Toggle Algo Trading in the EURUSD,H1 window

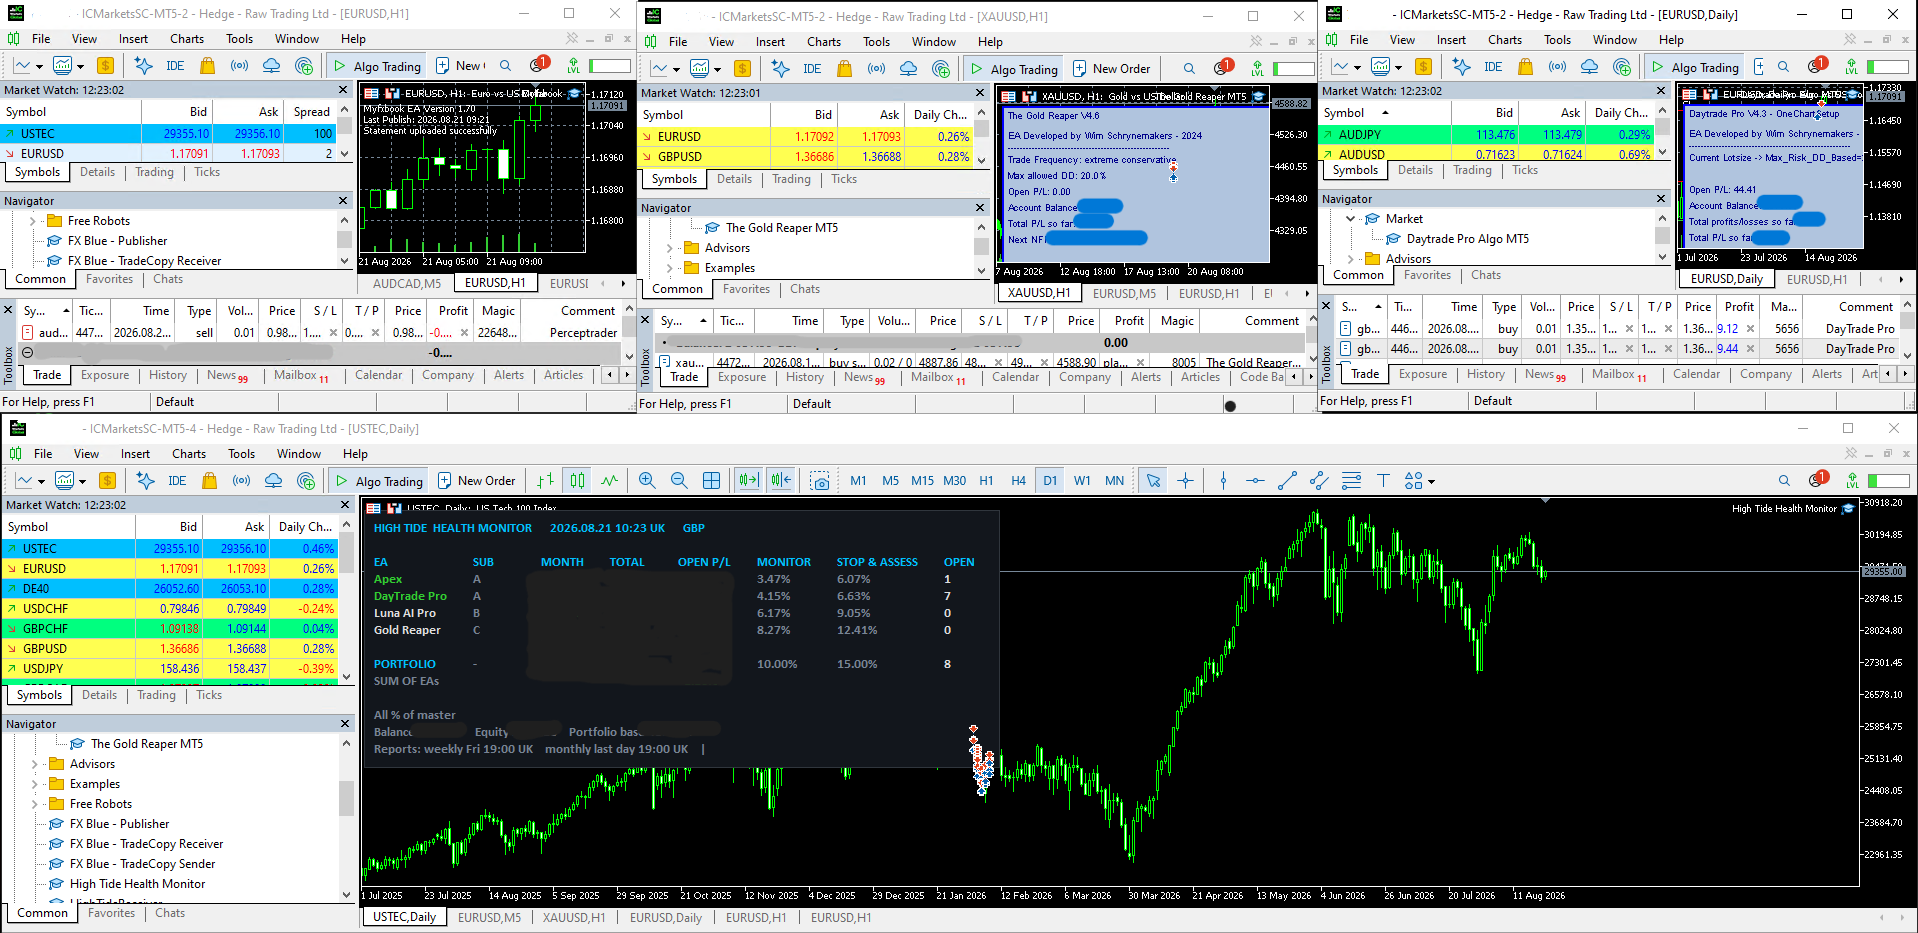[x=377, y=66]
